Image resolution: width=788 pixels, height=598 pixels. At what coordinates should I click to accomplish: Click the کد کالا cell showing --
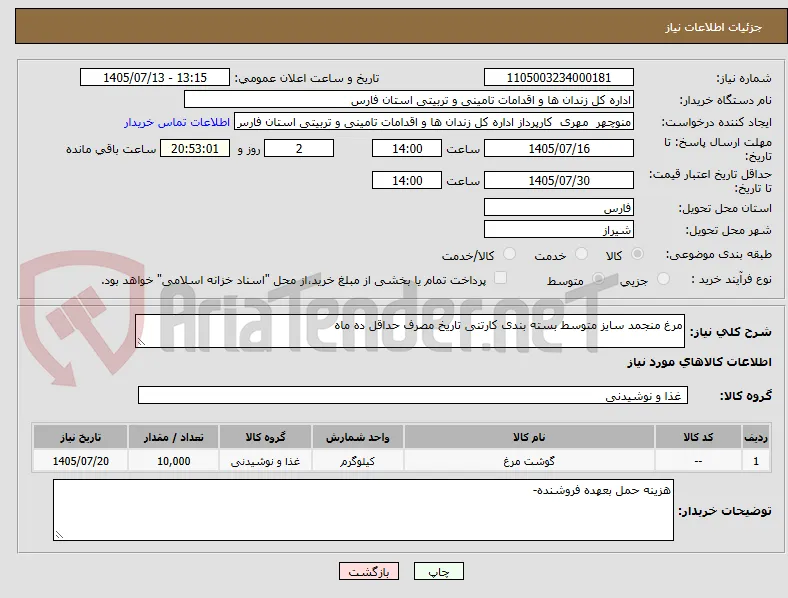[698, 461]
